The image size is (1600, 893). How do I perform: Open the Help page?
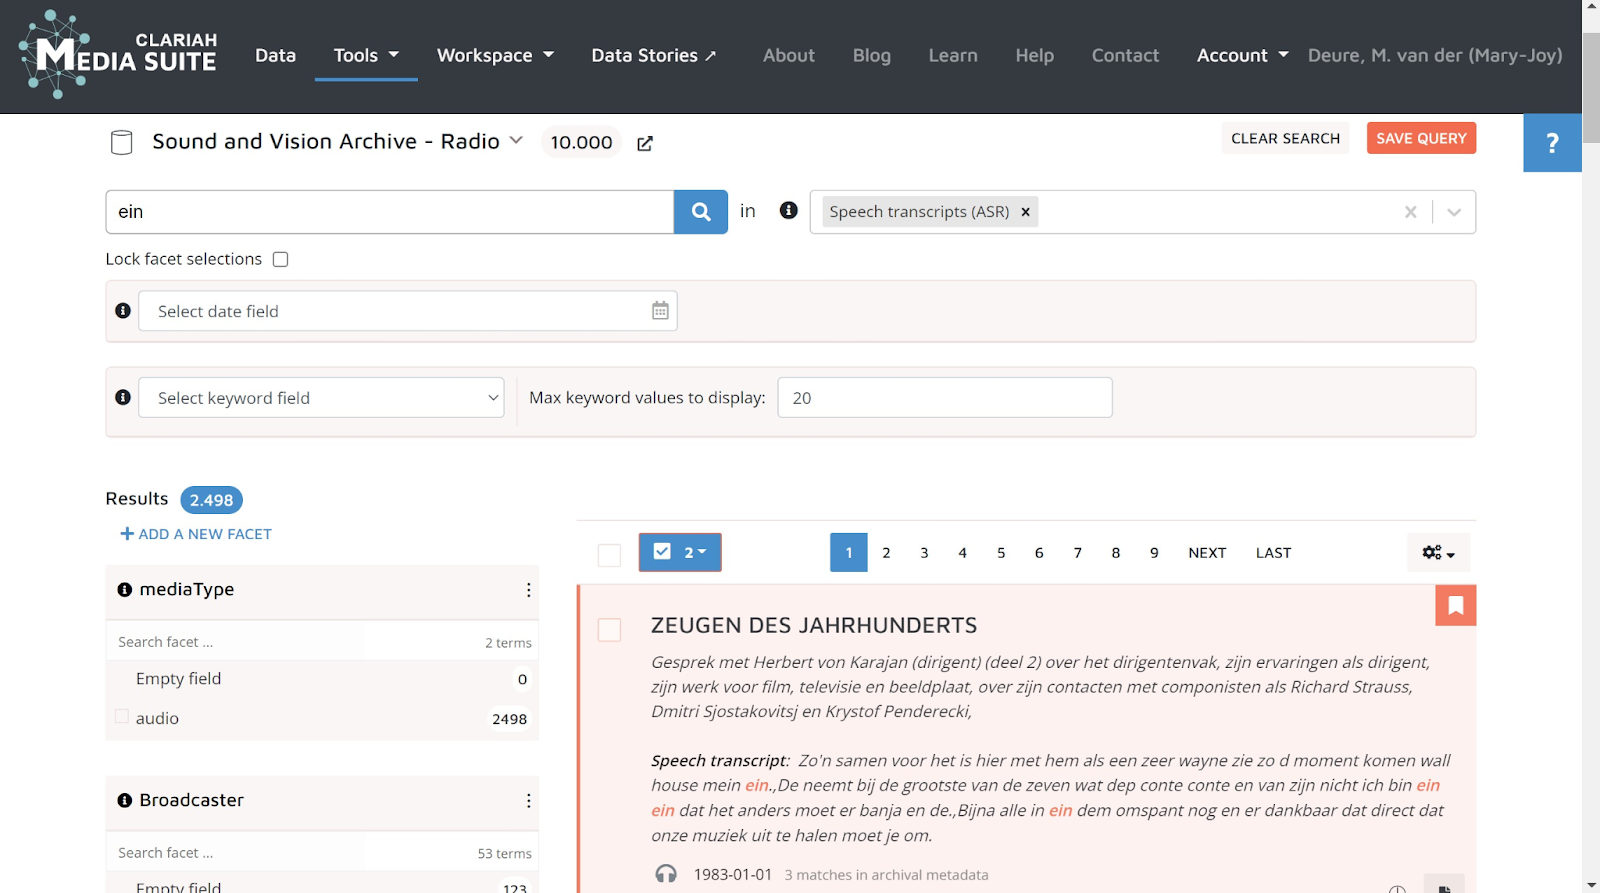tap(1035, 55)
